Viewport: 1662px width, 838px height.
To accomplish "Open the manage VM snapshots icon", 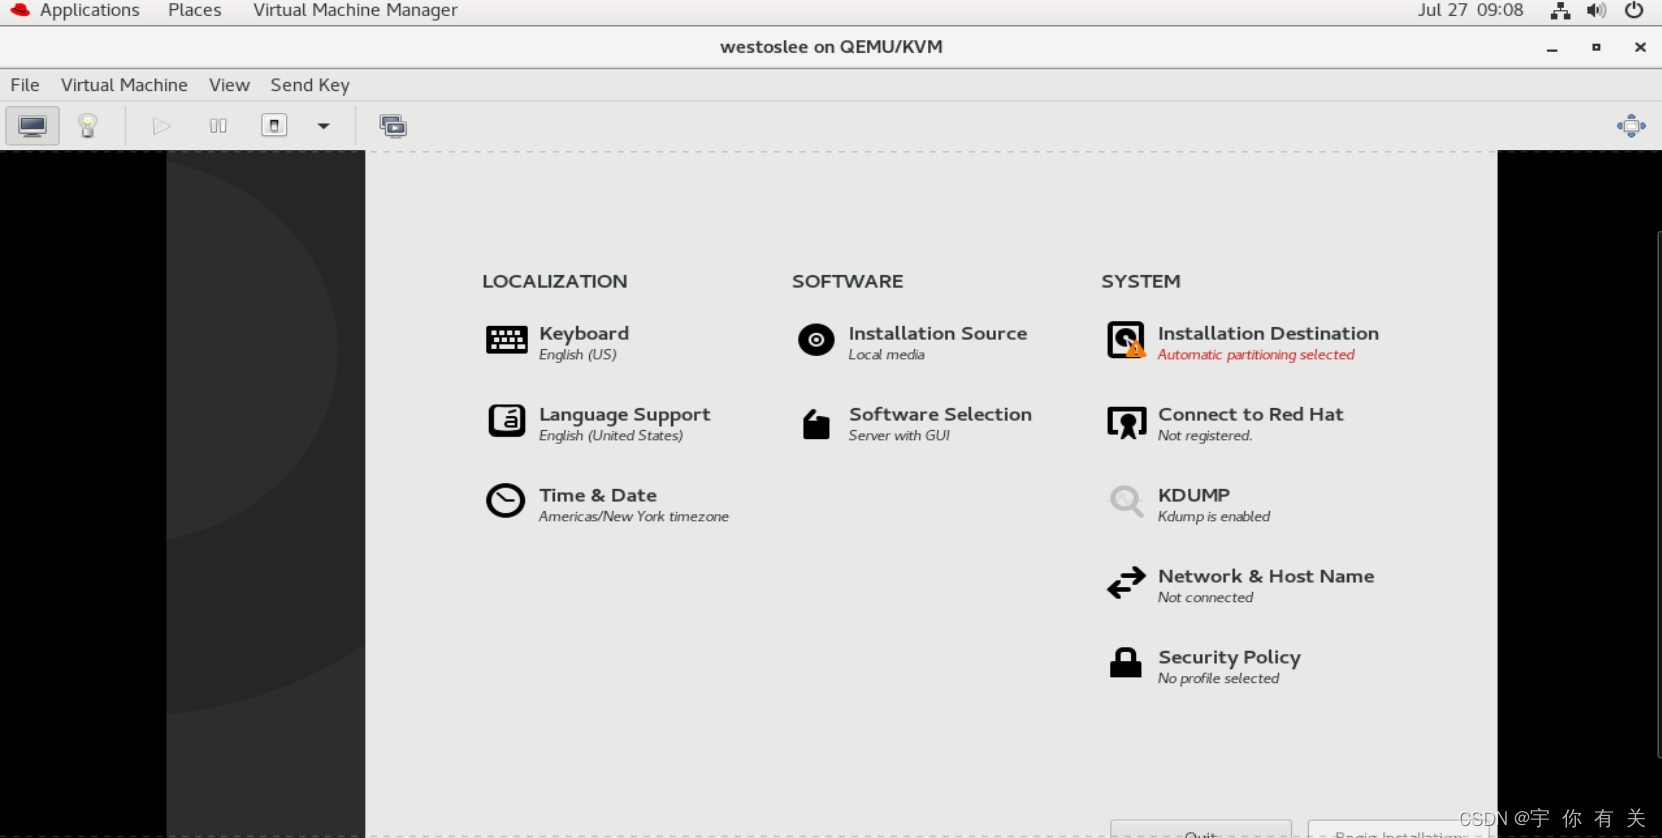I will 393,126.
